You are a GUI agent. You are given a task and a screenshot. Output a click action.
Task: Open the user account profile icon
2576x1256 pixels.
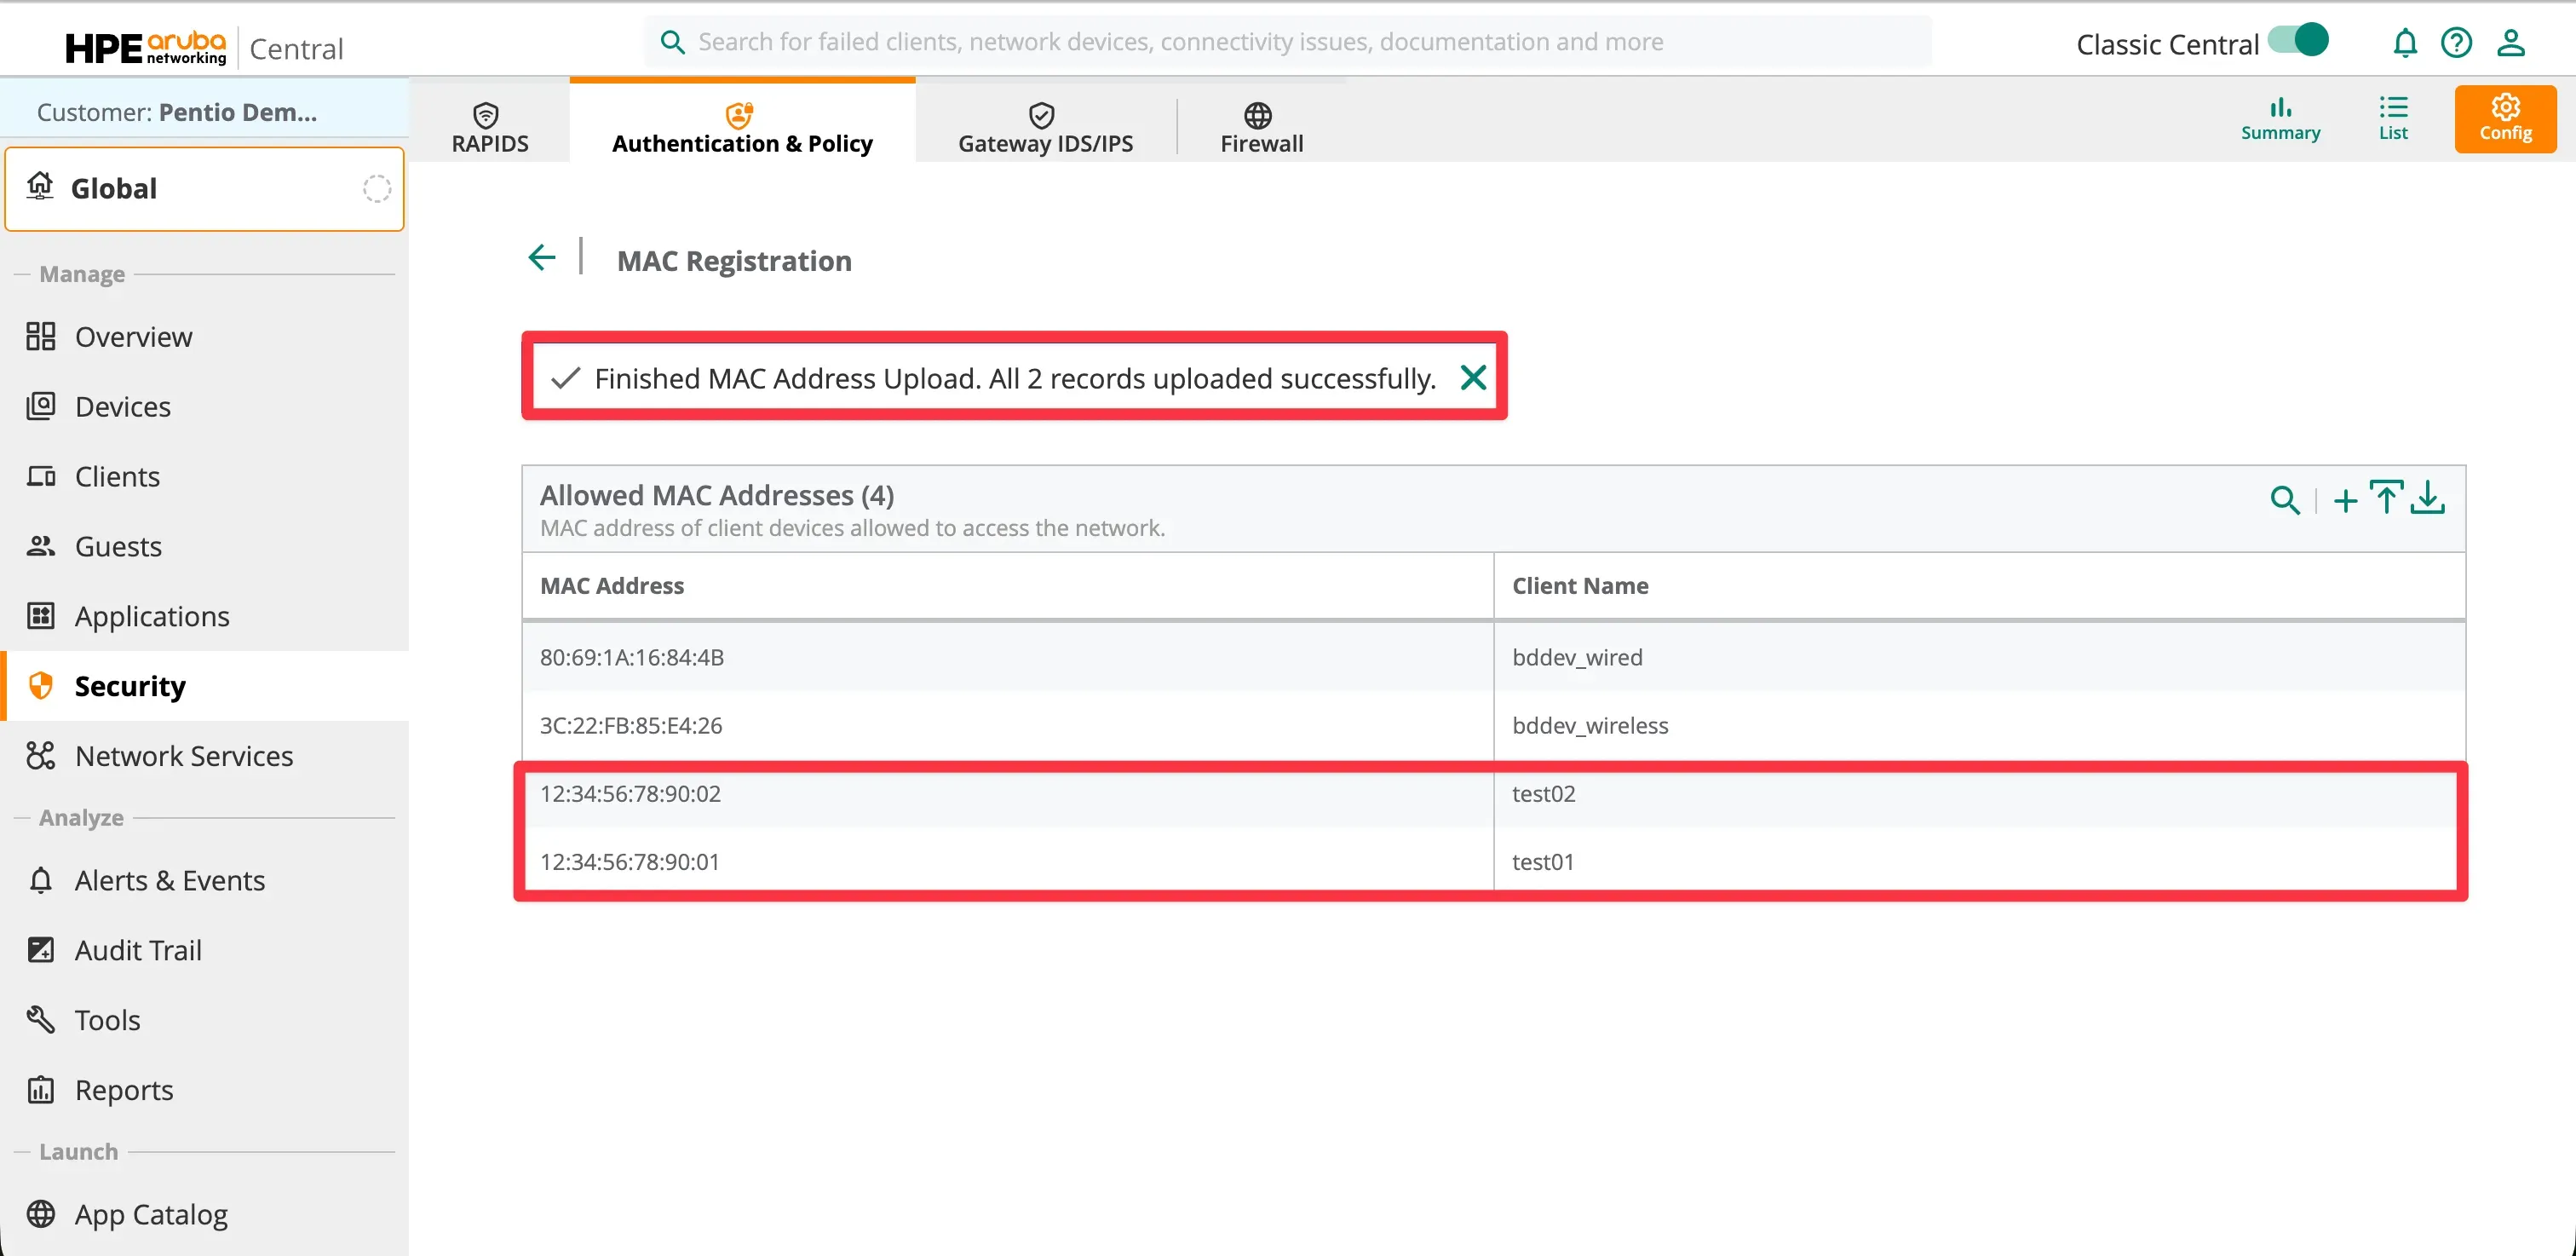(x=2511, y=43)
